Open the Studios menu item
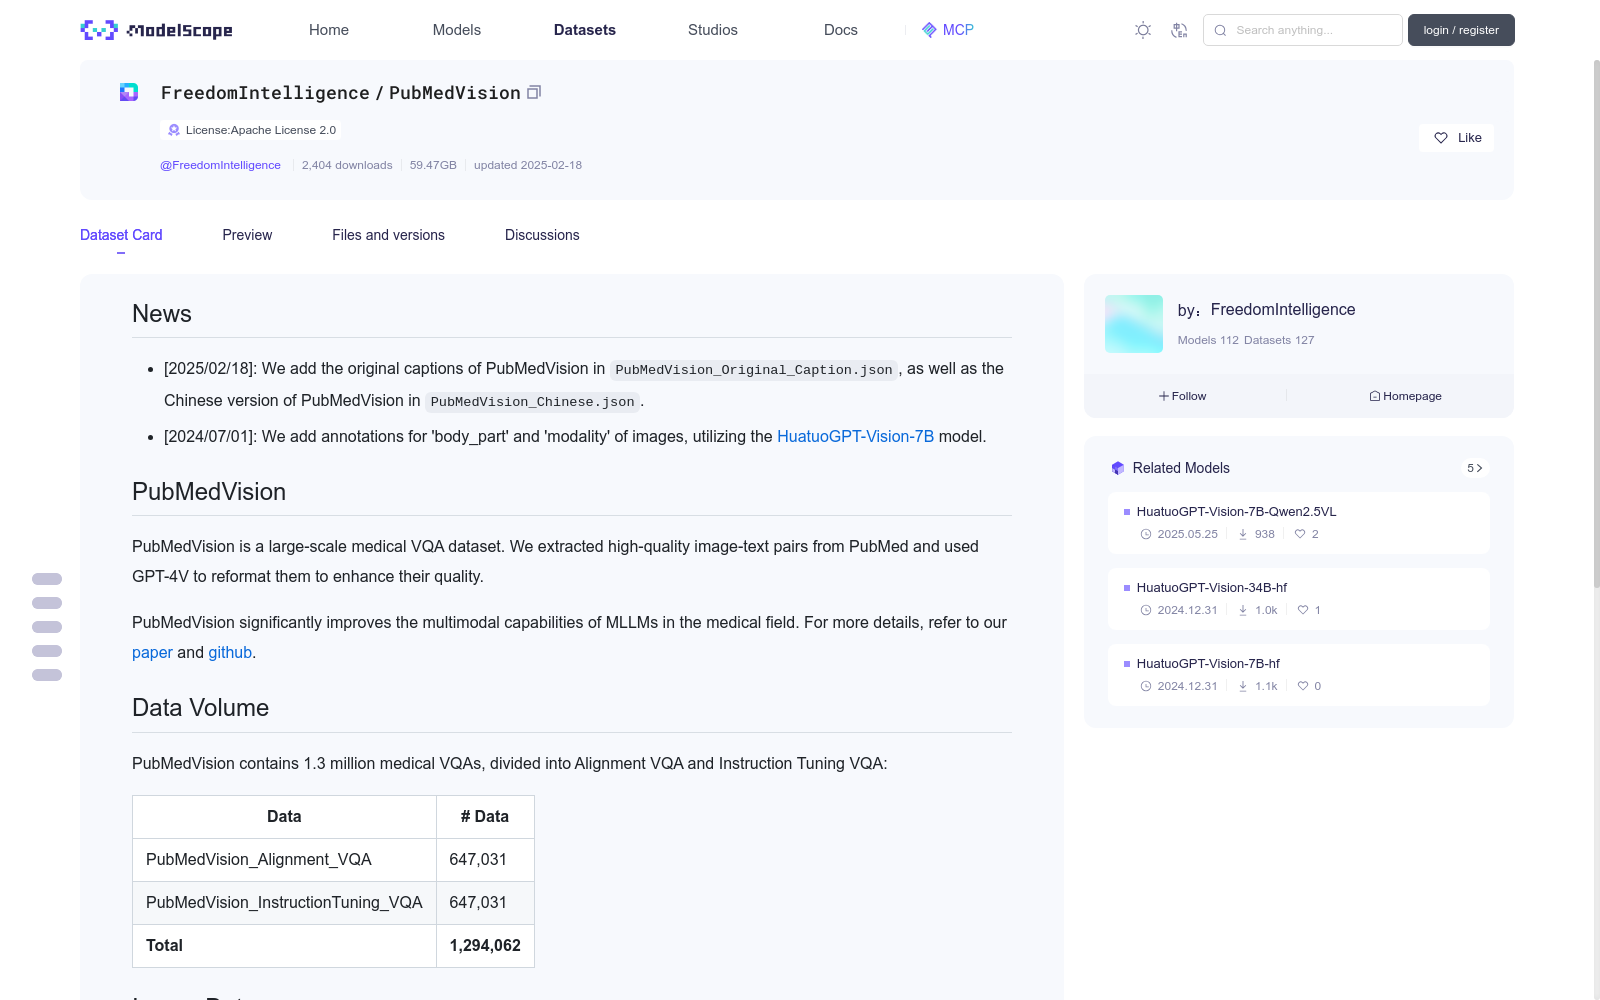 (x=713, y=30)
